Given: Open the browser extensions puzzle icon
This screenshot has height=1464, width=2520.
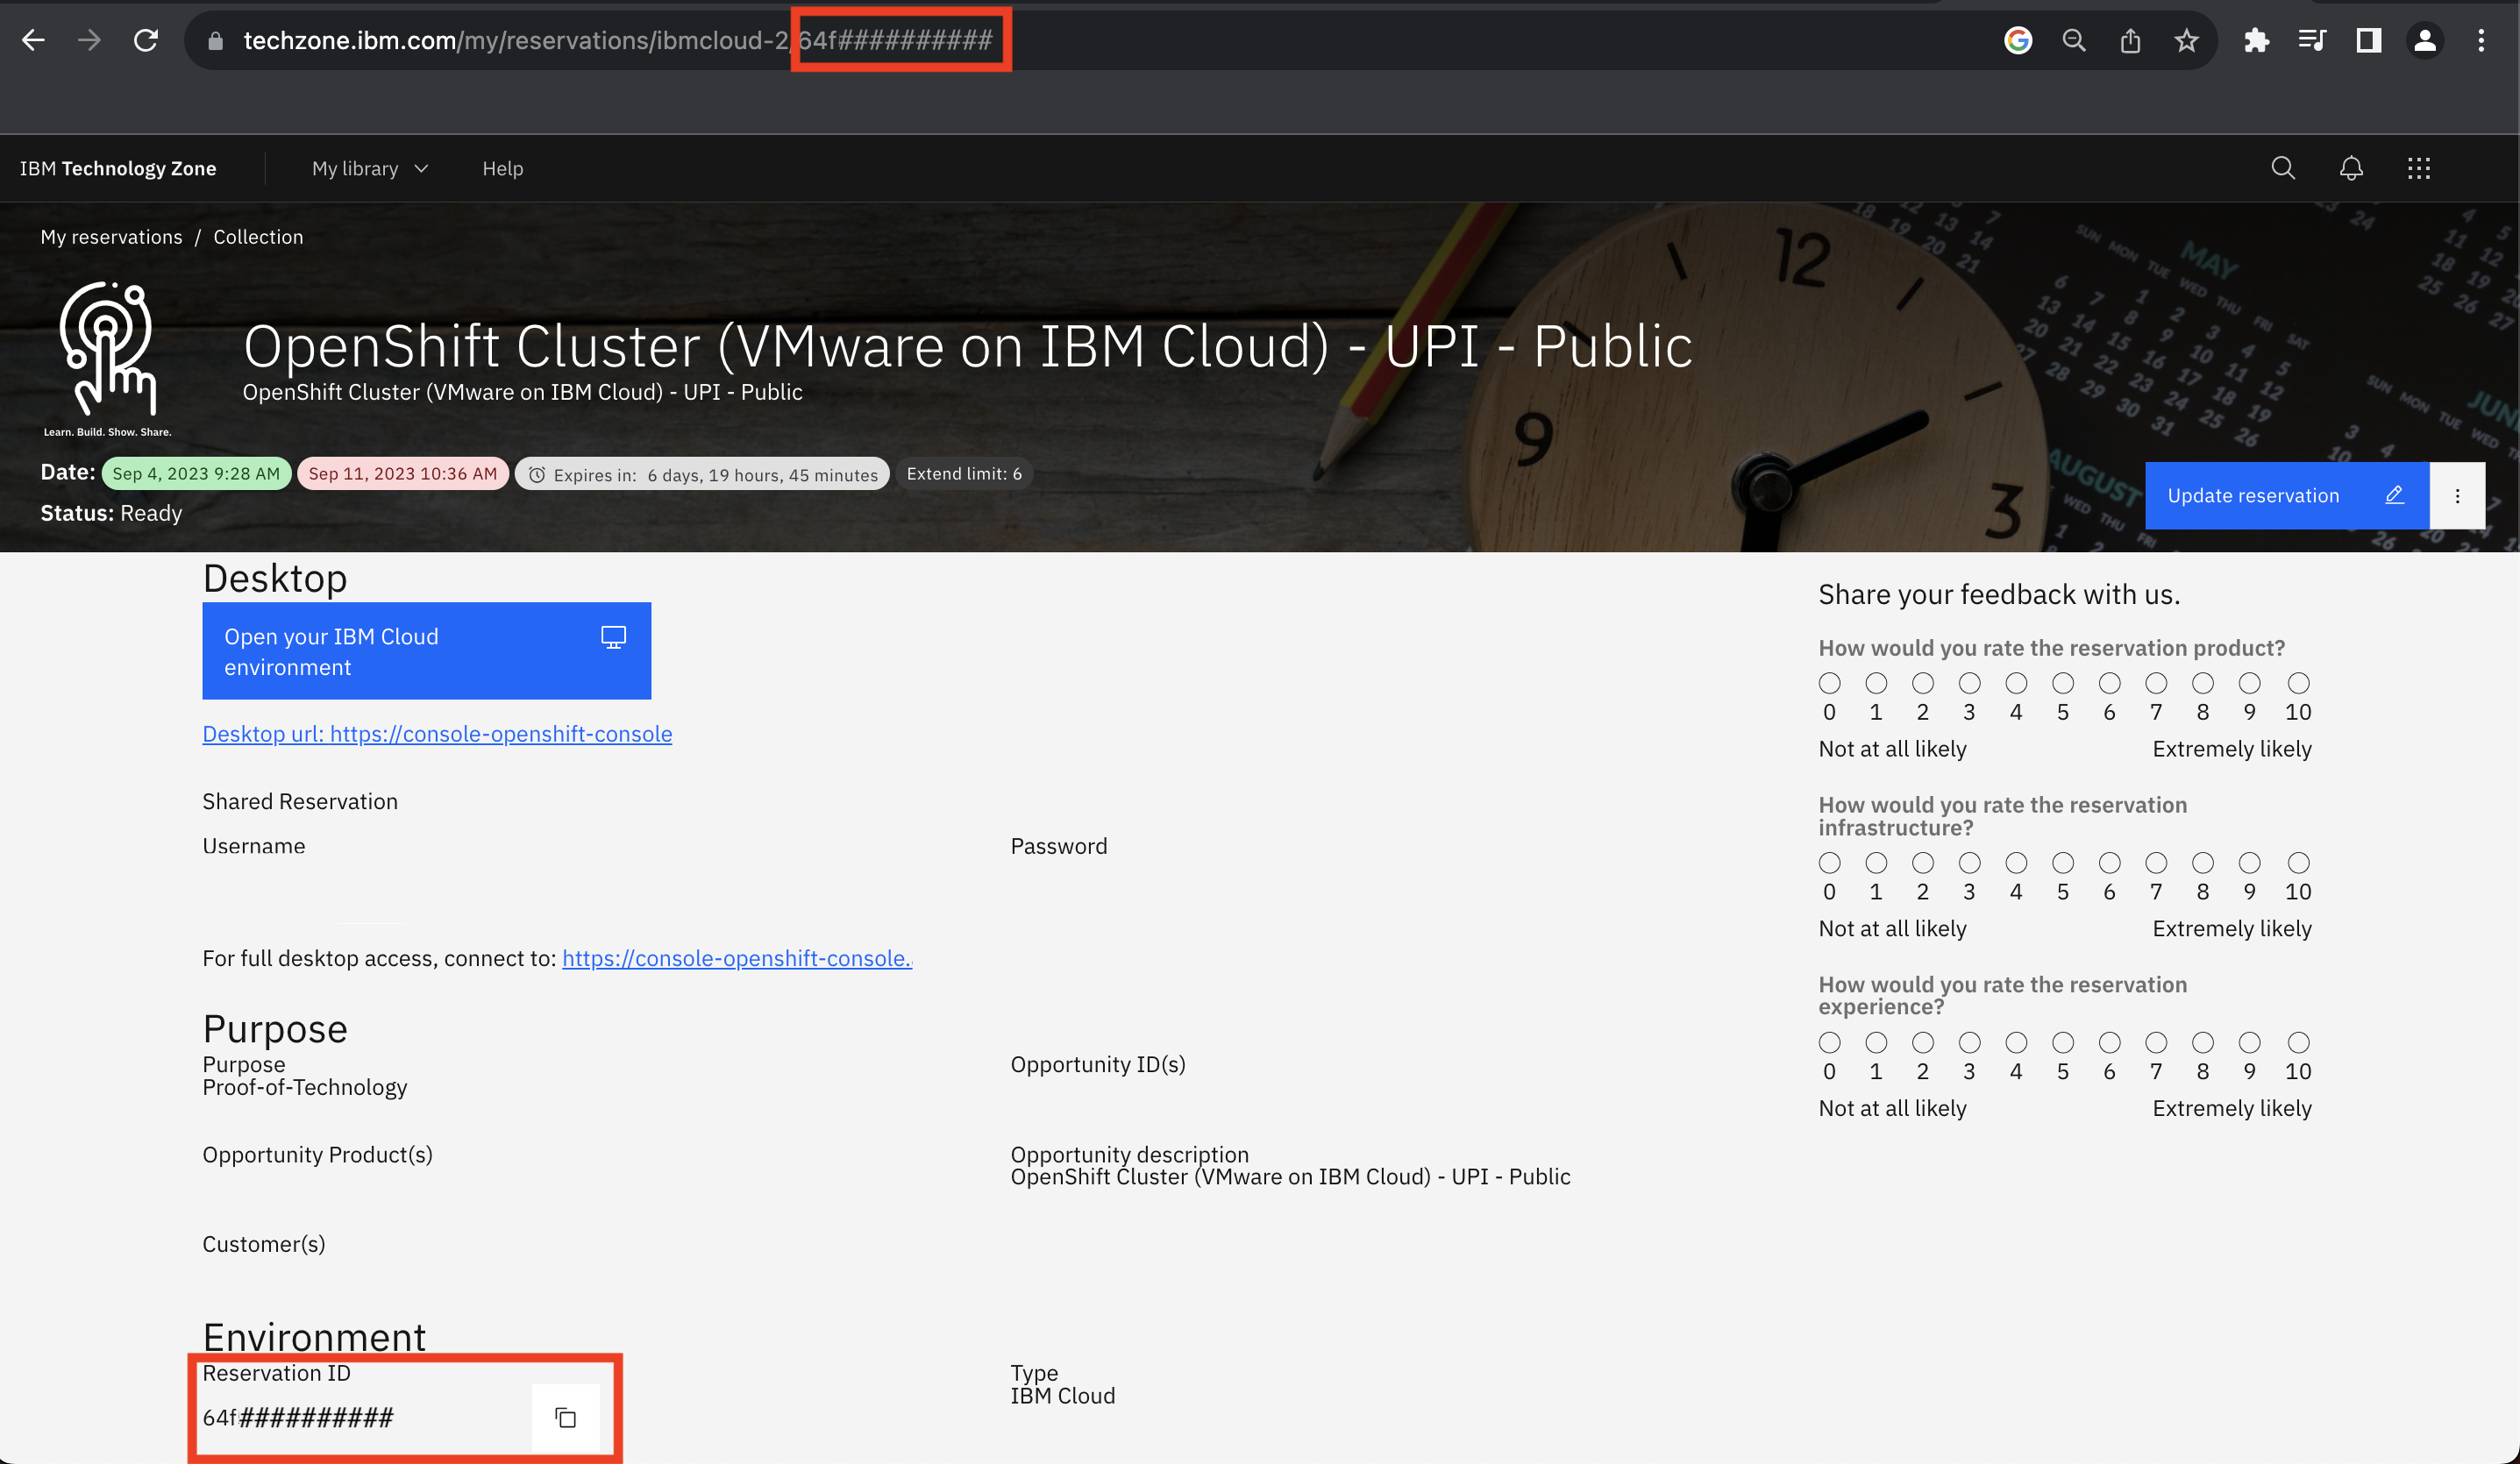Looking at the screenshot, I should 2256,40.
